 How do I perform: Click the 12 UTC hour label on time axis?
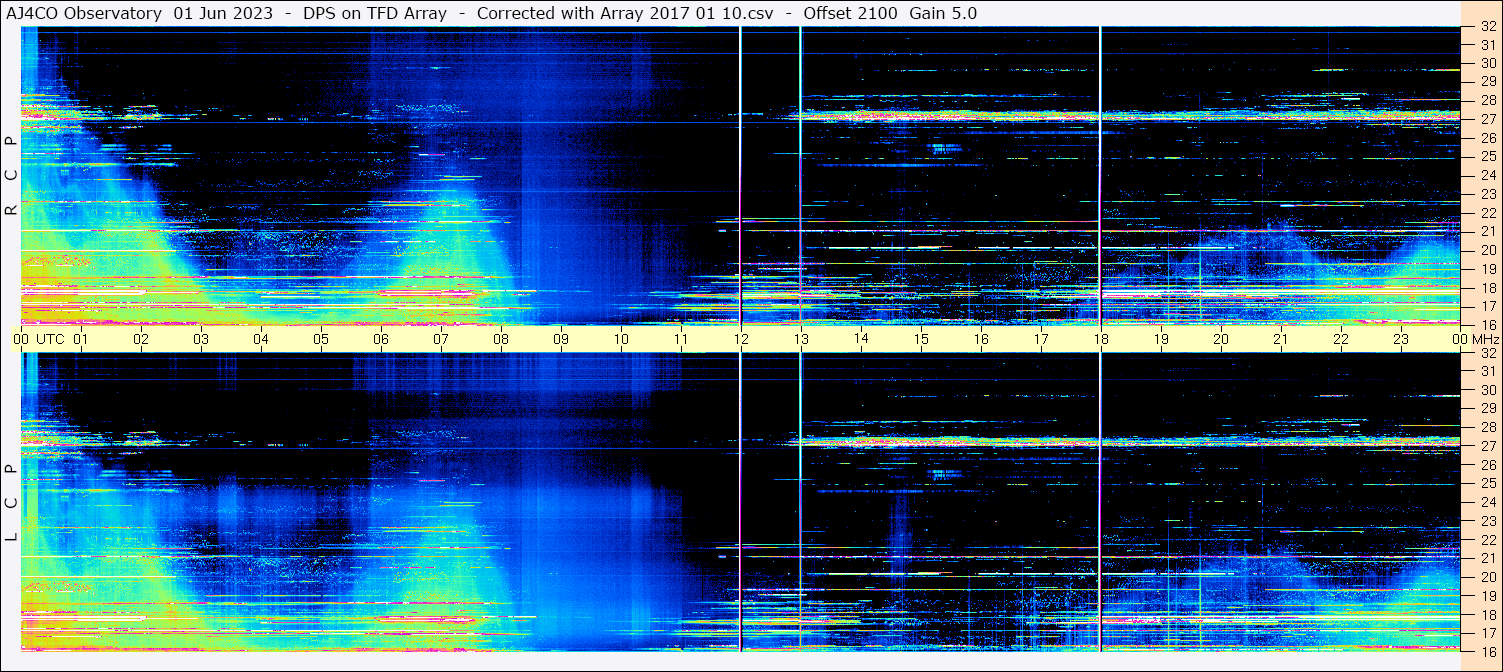(741, 339)
